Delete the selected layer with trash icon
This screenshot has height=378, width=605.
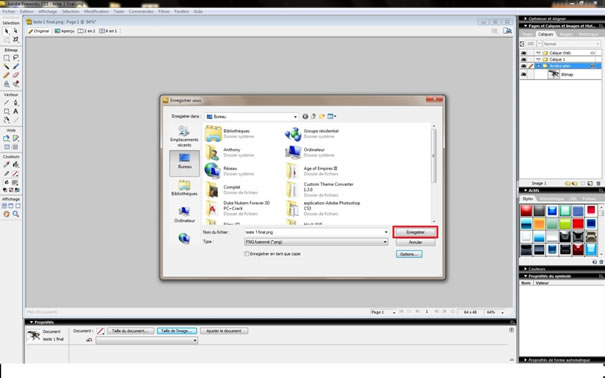598,184
